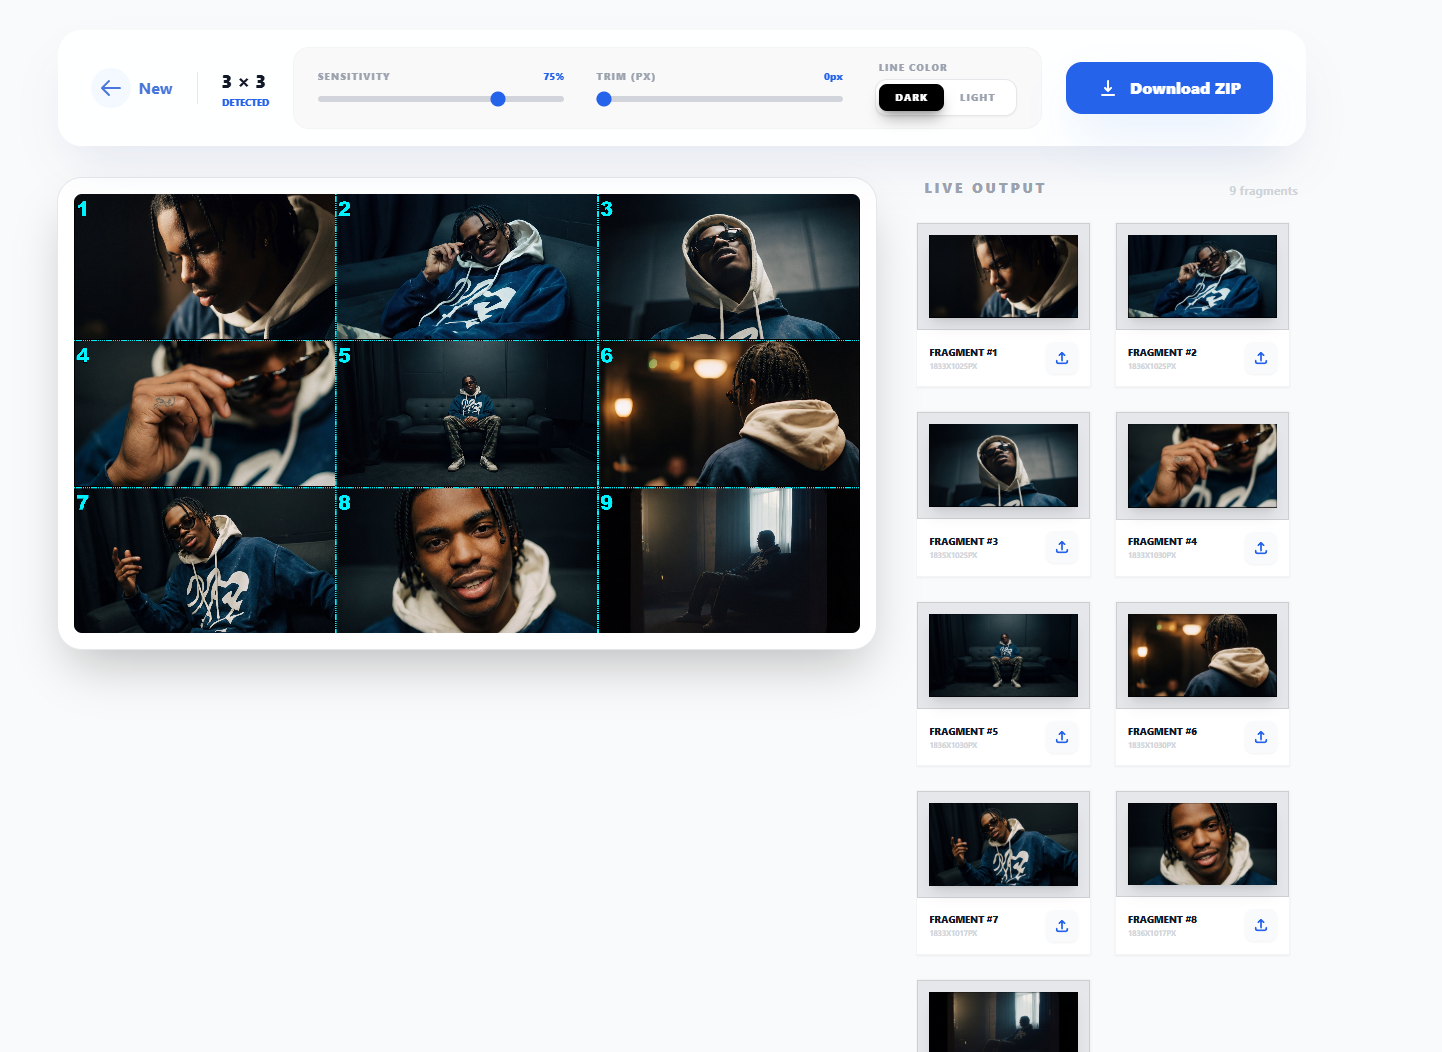This screenshot has height=1052, width=1442.
Task: Open Fragment #5 thumbnail preview
Action: click(x=1003, y=655)
